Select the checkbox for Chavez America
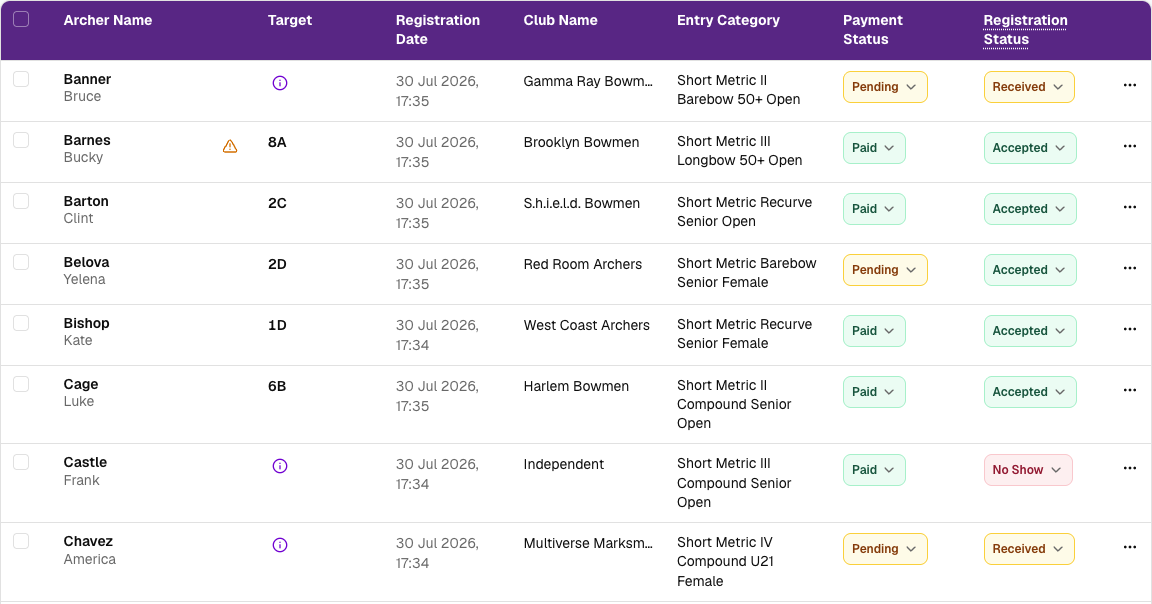The image size is (1152, 604). (x=21, y=541)
